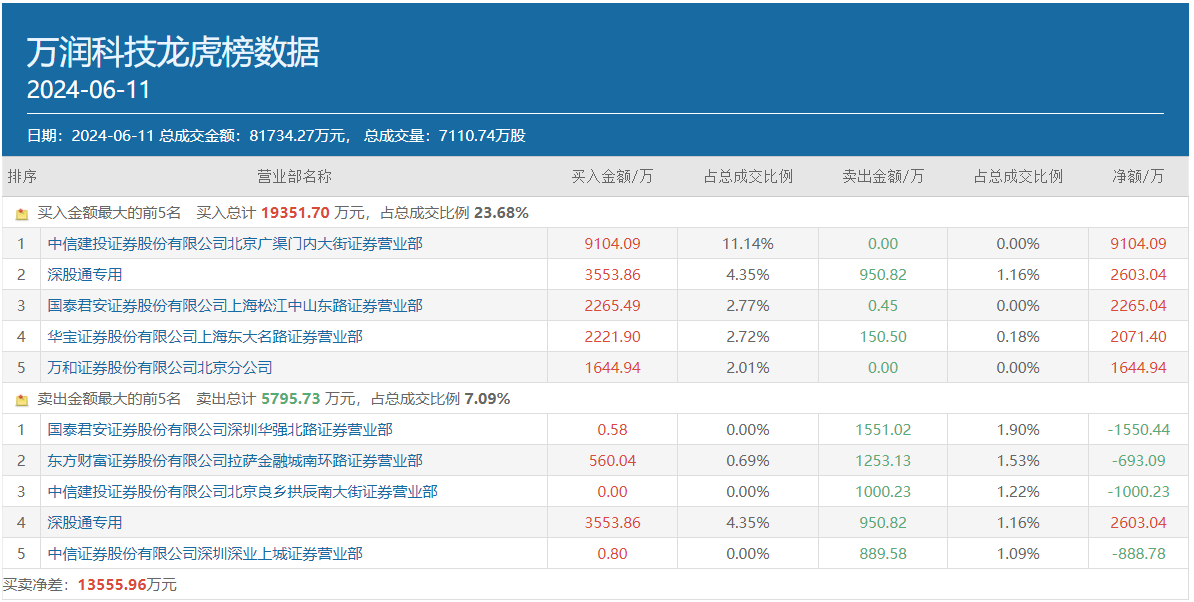Select 华宝证券上海东大名路证券营业部 link

coord(205,337)
